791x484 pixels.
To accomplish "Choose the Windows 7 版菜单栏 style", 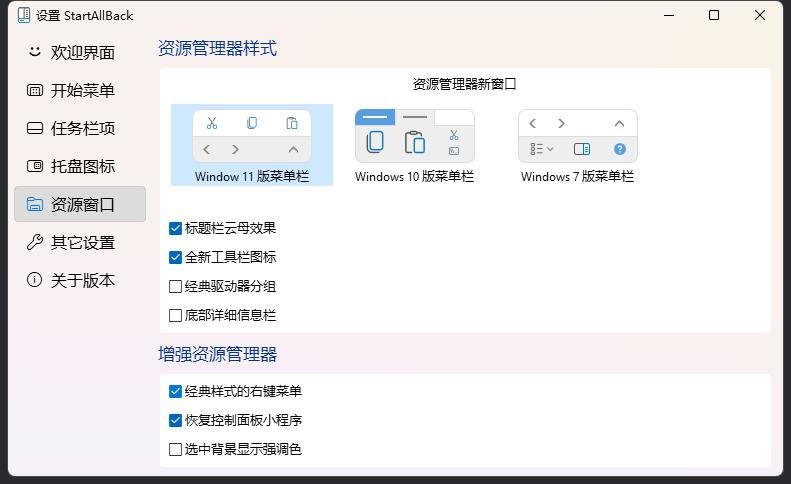I will 578,145.
